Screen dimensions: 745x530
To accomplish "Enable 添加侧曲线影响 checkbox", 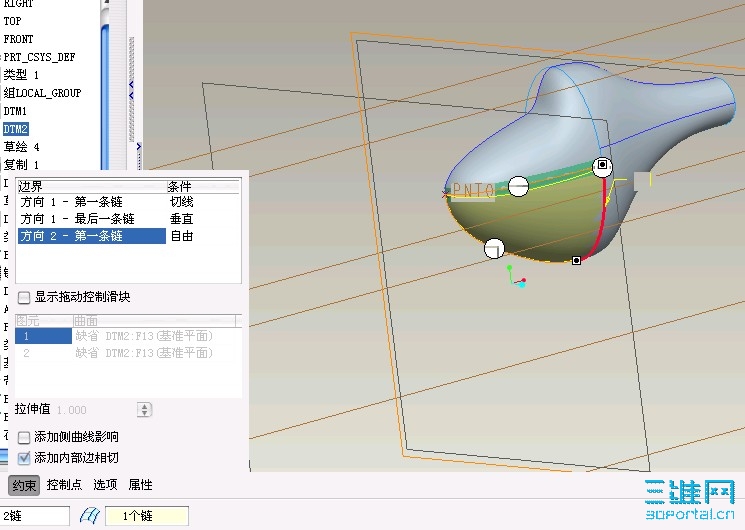I will [x=24, y=437].
